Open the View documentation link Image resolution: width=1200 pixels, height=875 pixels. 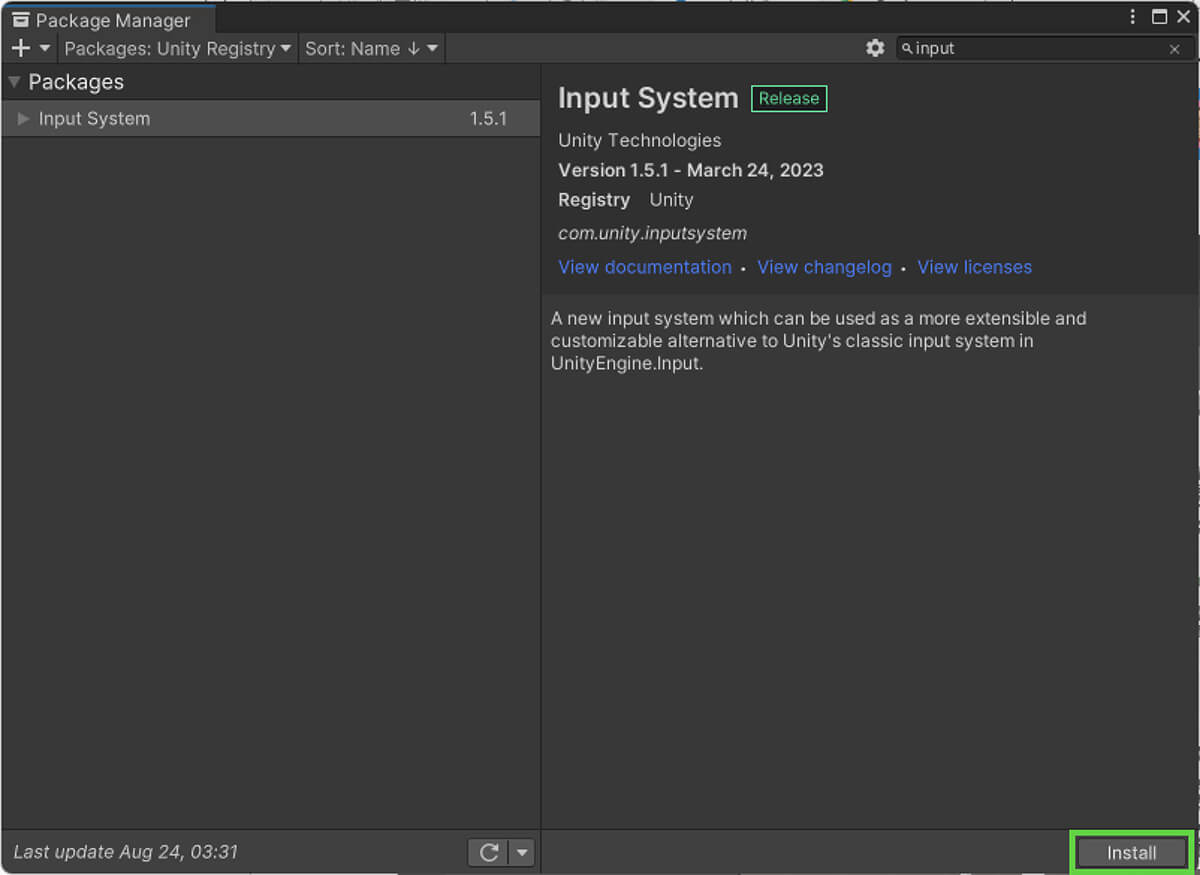pos(645,267)
